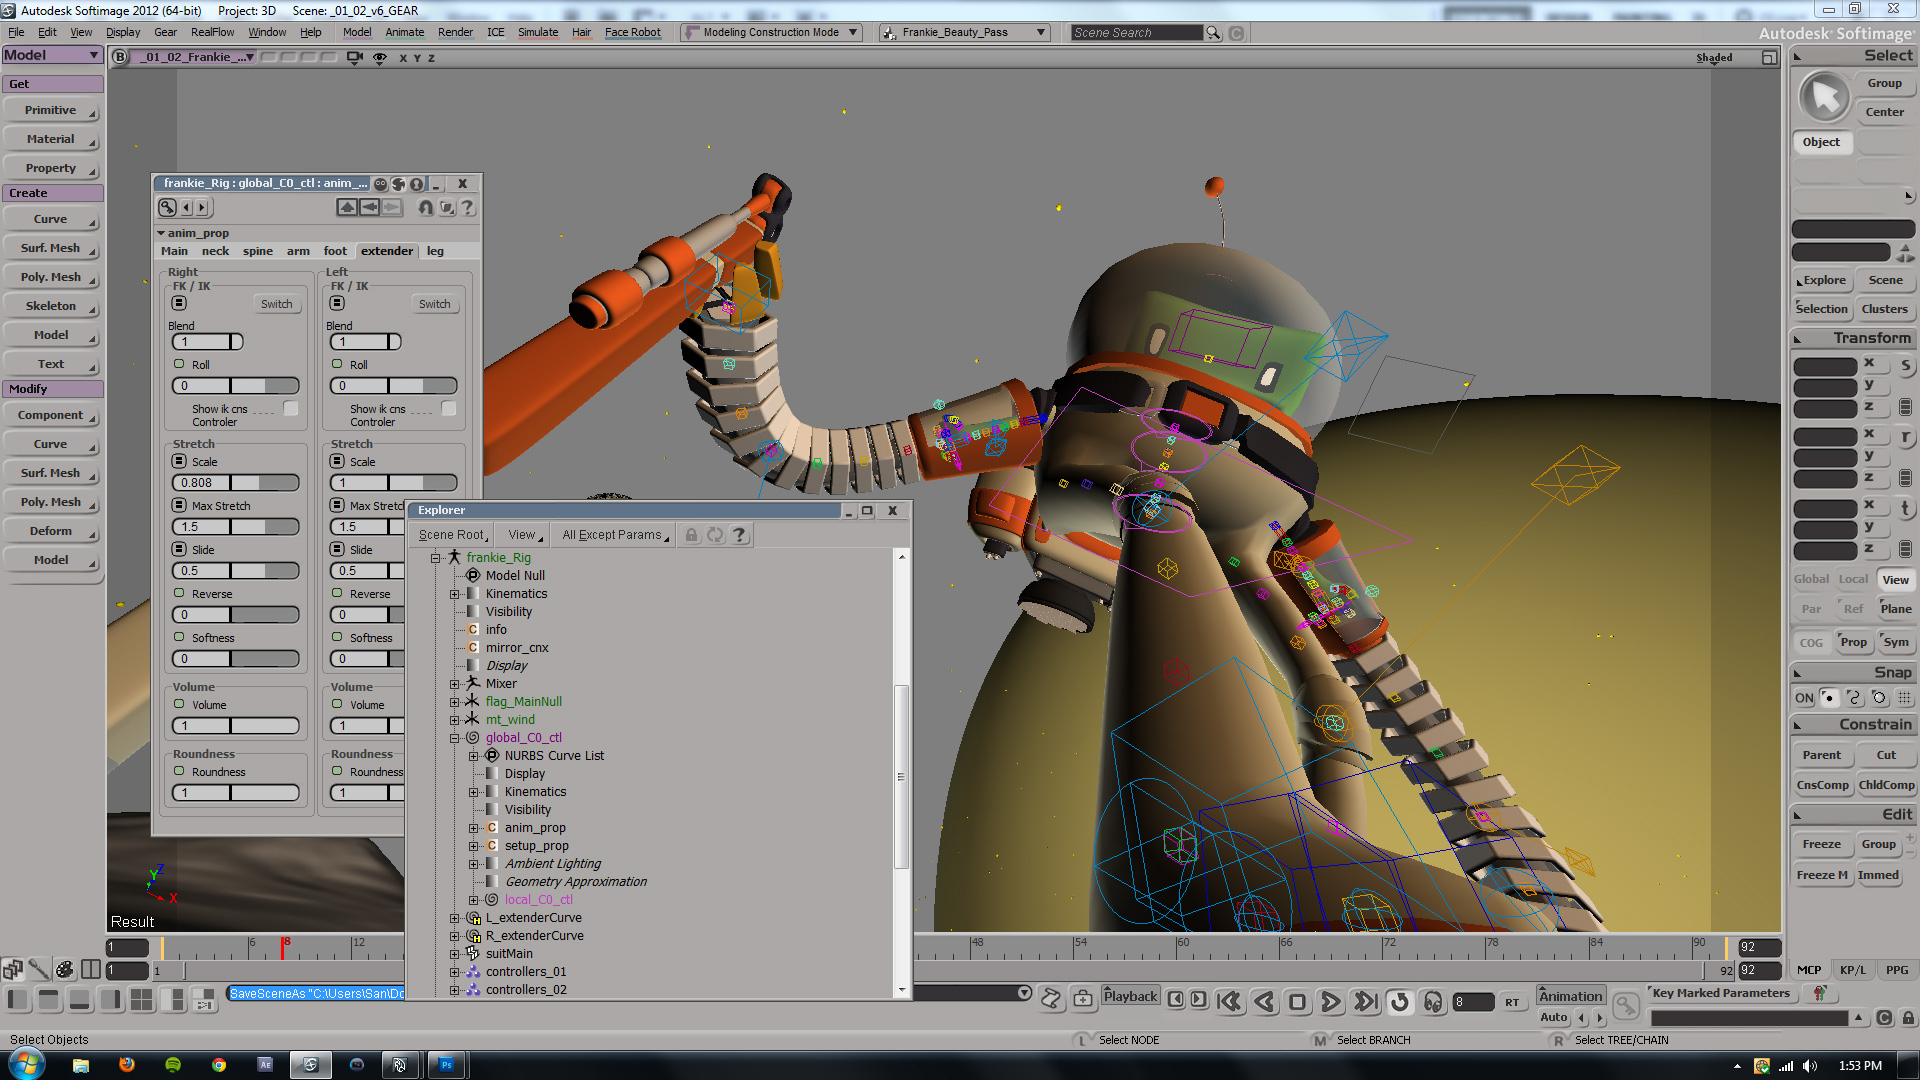Click the viewport eye show-menu icon
This screenshot has height=1080, width=1920.
379,57
